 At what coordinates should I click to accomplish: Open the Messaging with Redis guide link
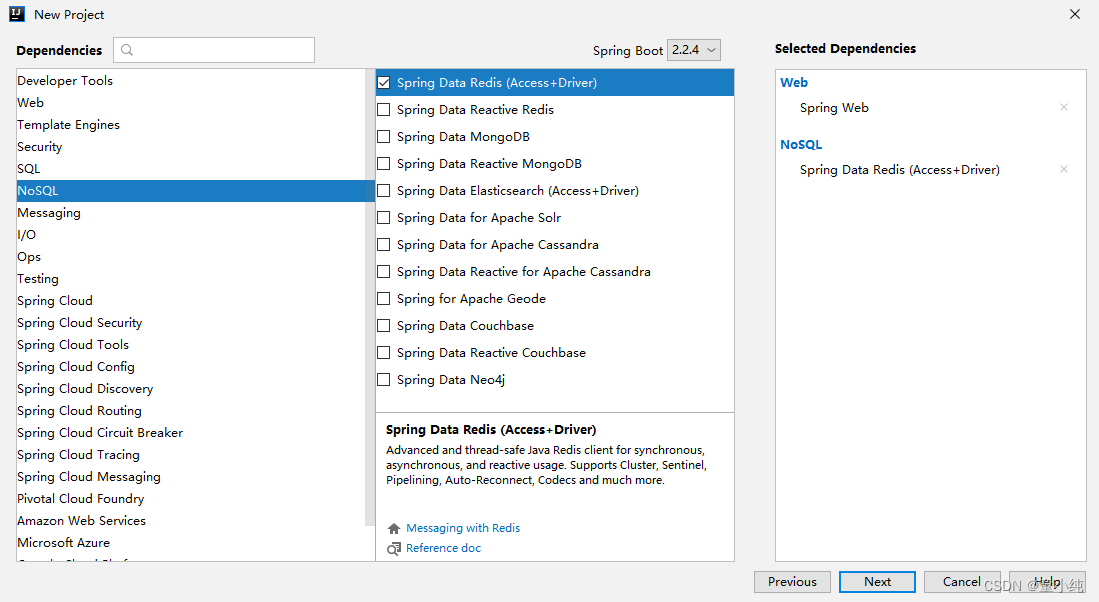(x=463, y=528)
